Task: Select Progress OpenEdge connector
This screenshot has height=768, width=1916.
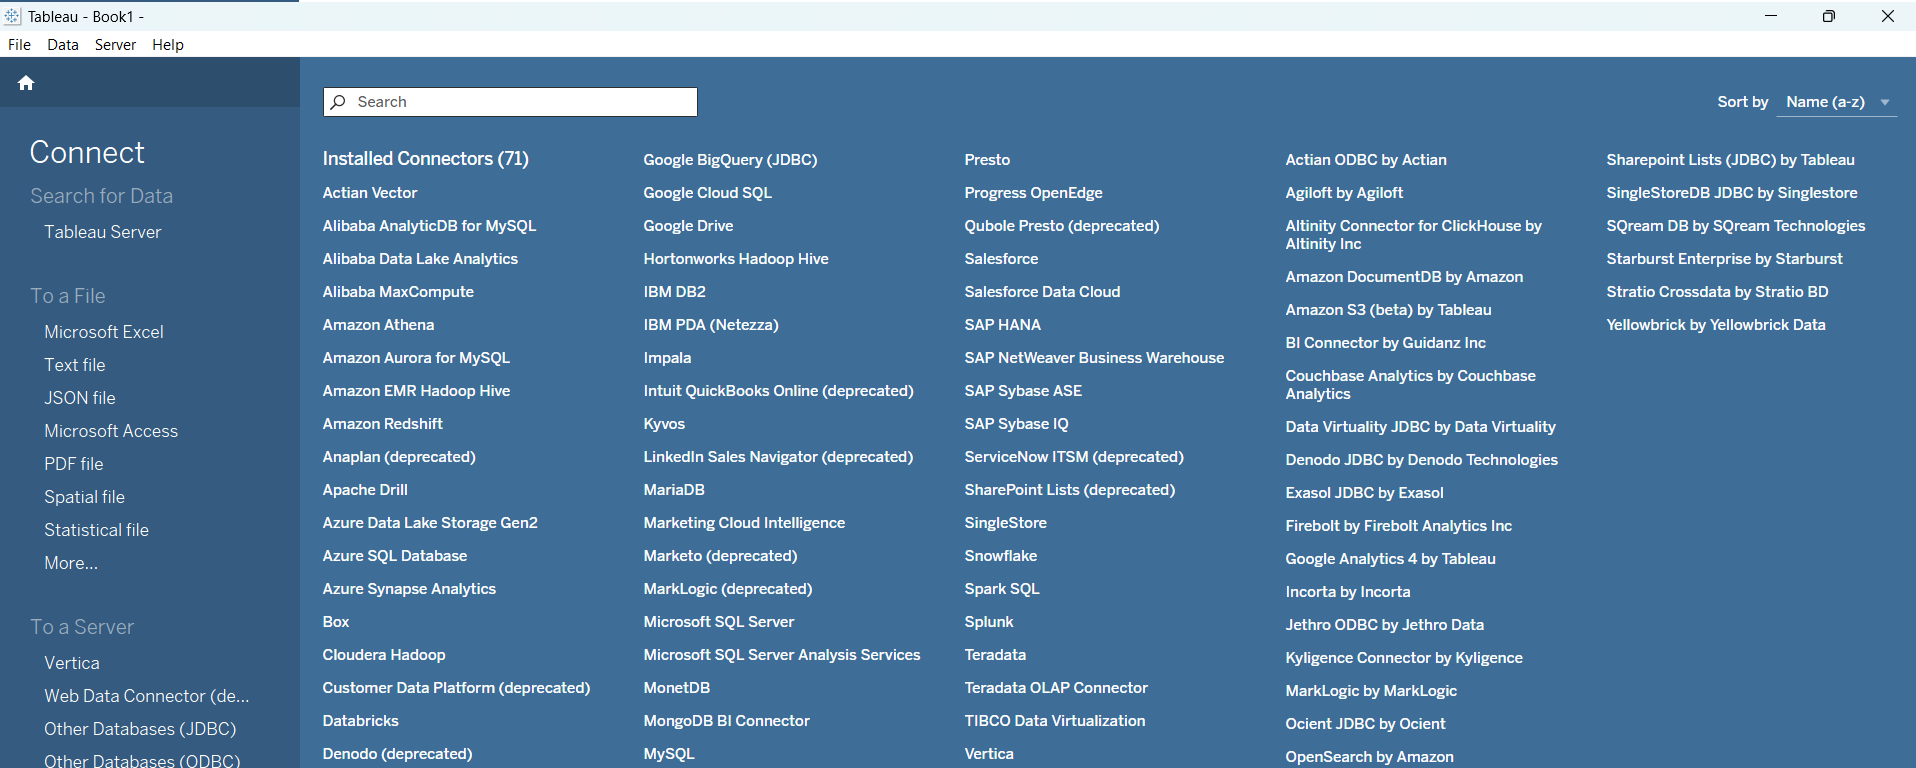Action: coord(1034,193)
